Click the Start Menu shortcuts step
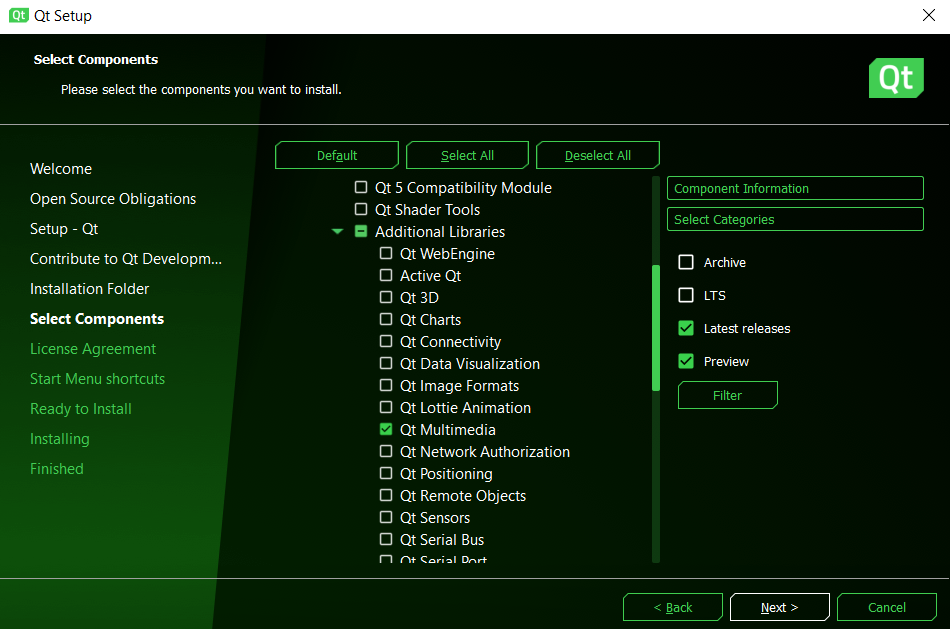The width and height of the screenshot is (950, 629). [98, 379]
